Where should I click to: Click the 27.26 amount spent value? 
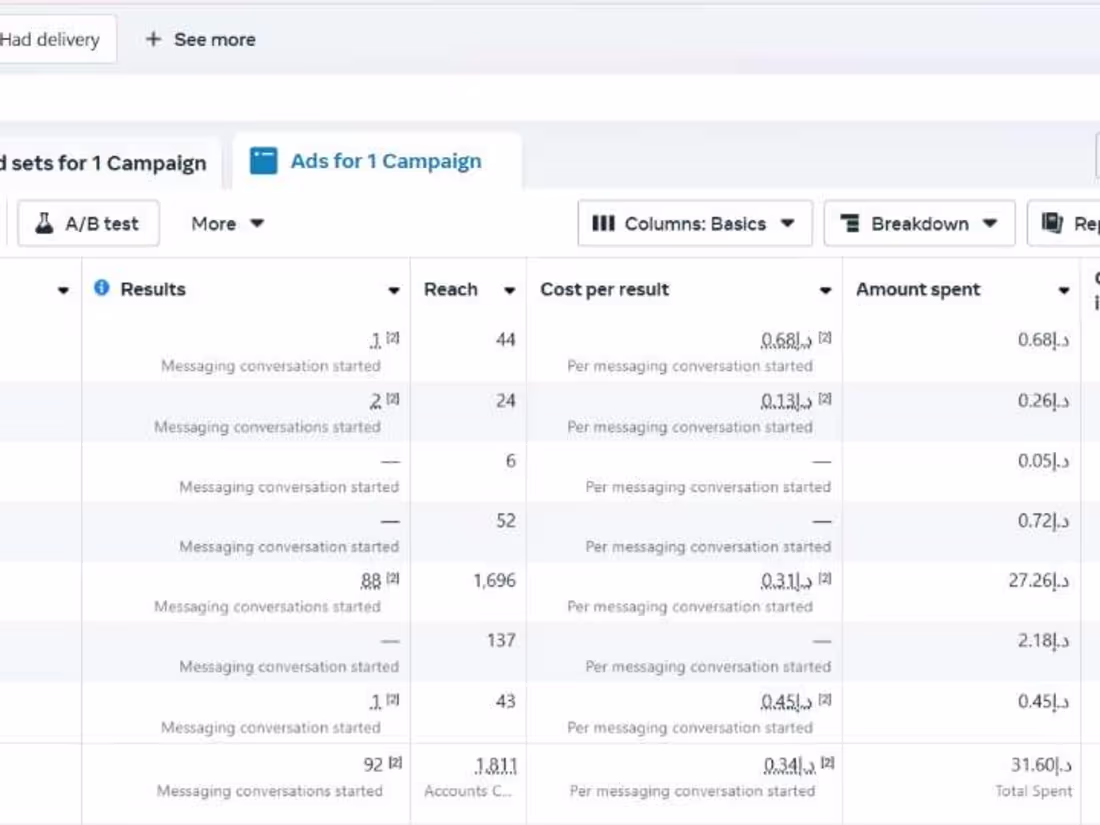click(x=1039, y=580)
